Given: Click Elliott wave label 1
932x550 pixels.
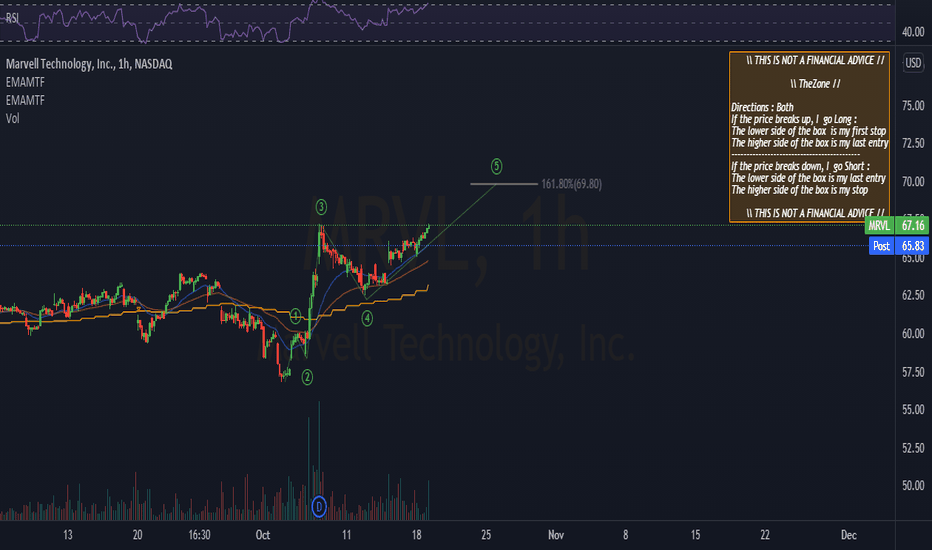Looking at the screenshot, I should click(295, 316).
